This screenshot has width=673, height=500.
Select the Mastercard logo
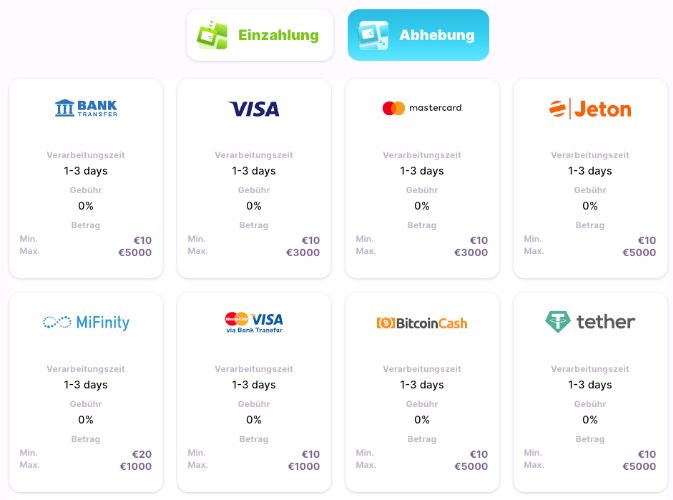click(422, 108)
